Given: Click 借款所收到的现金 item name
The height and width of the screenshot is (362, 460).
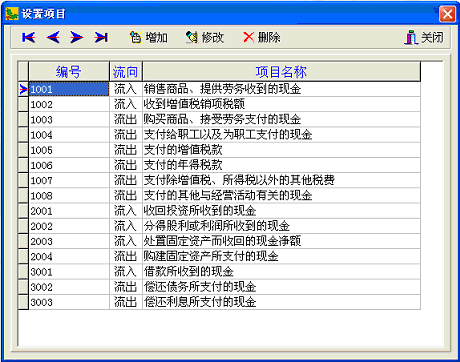Looking at the screenshot, I should [189, 272].
